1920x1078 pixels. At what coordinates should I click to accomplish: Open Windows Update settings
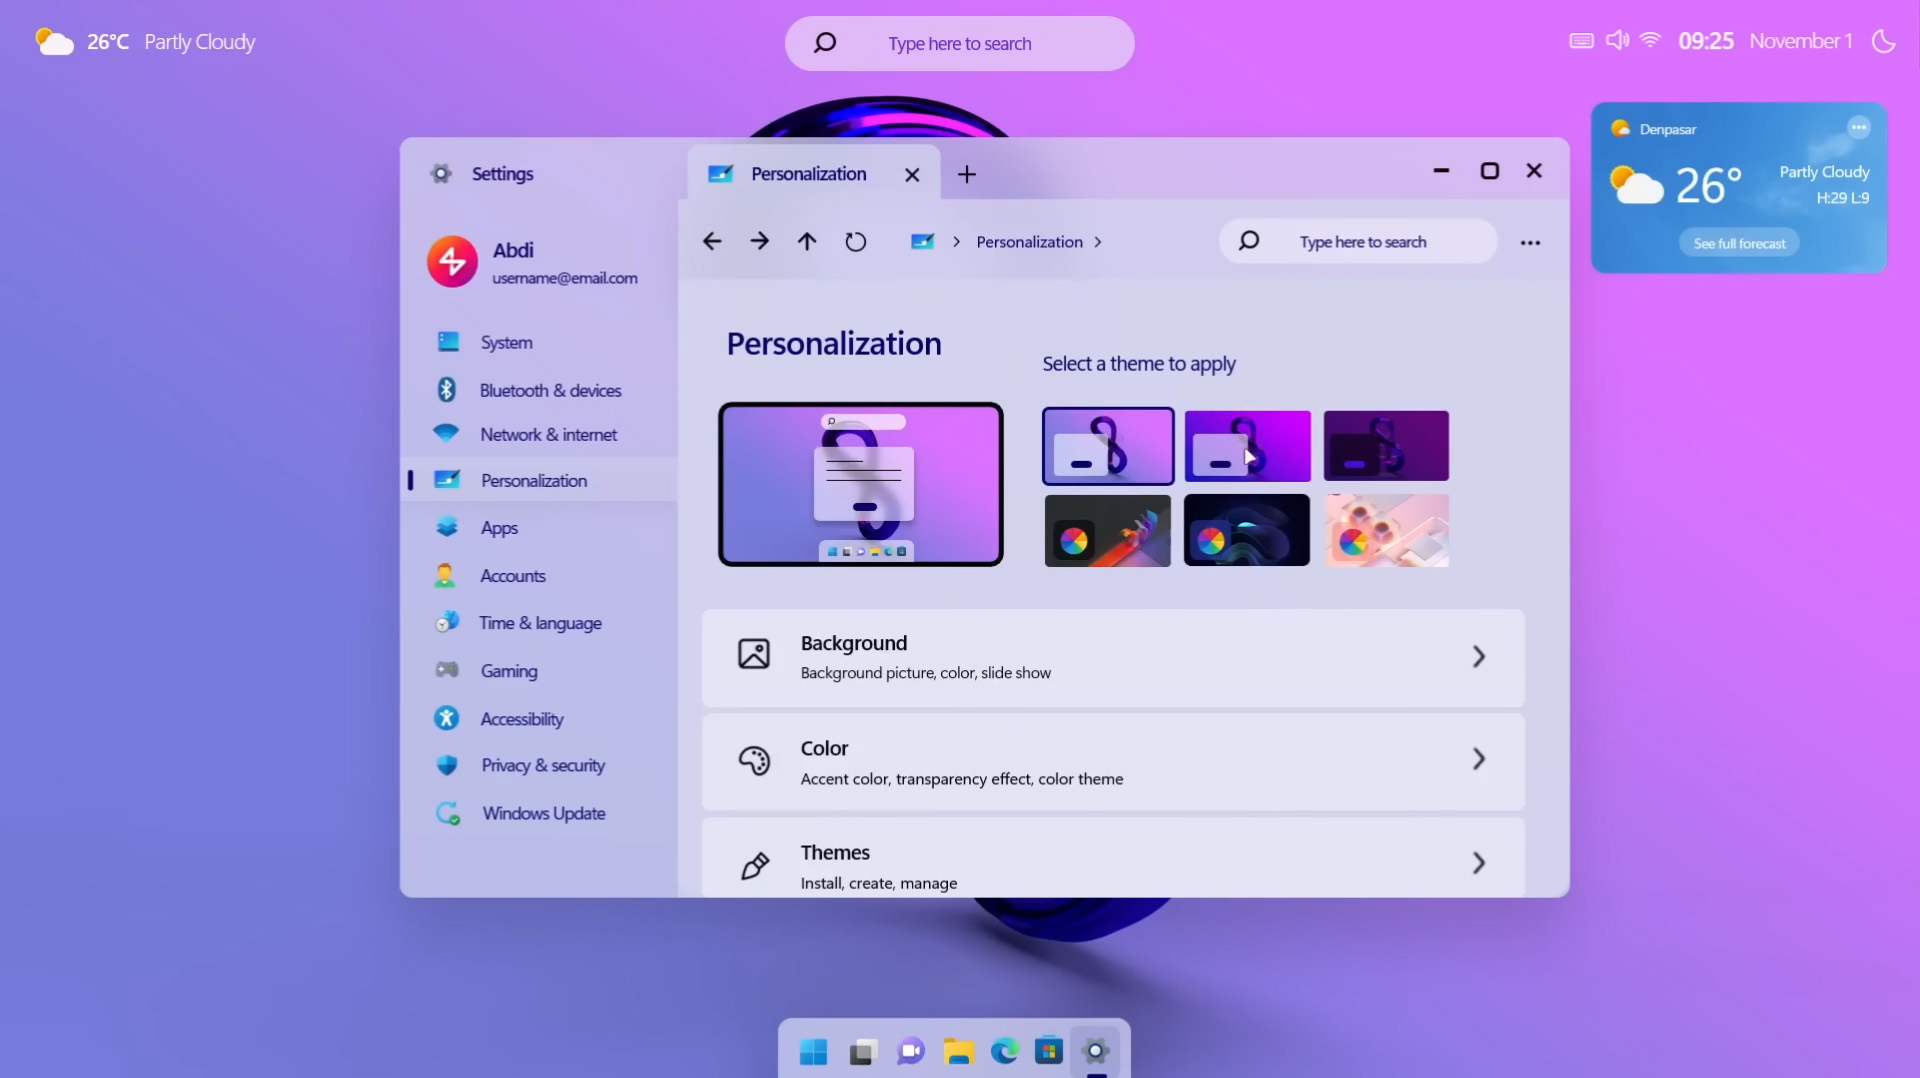(x=543, y=813)
